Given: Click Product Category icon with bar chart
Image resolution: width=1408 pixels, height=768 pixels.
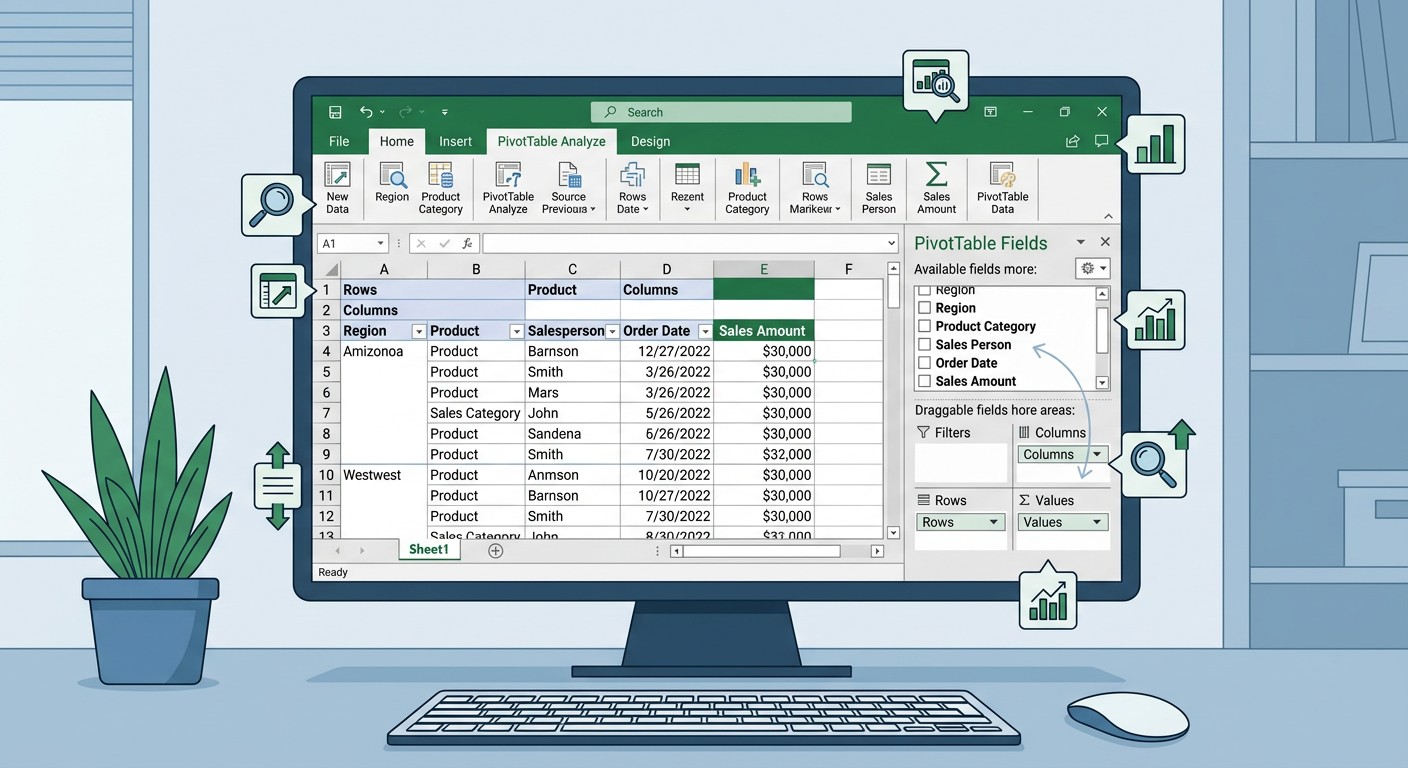Looking at the screenshot, I should [747, 174].
